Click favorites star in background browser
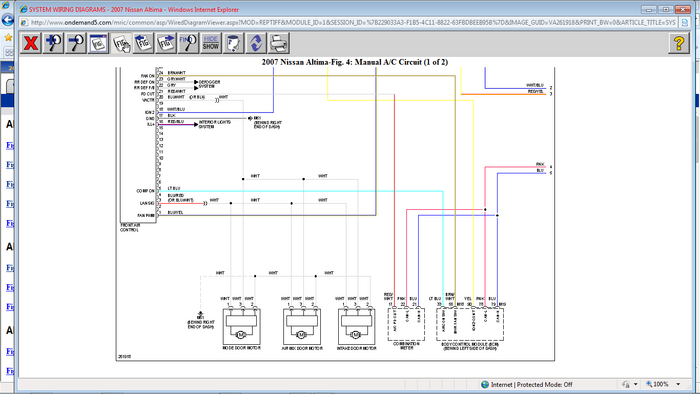The image size is (700, 394). tap(8, 37)
